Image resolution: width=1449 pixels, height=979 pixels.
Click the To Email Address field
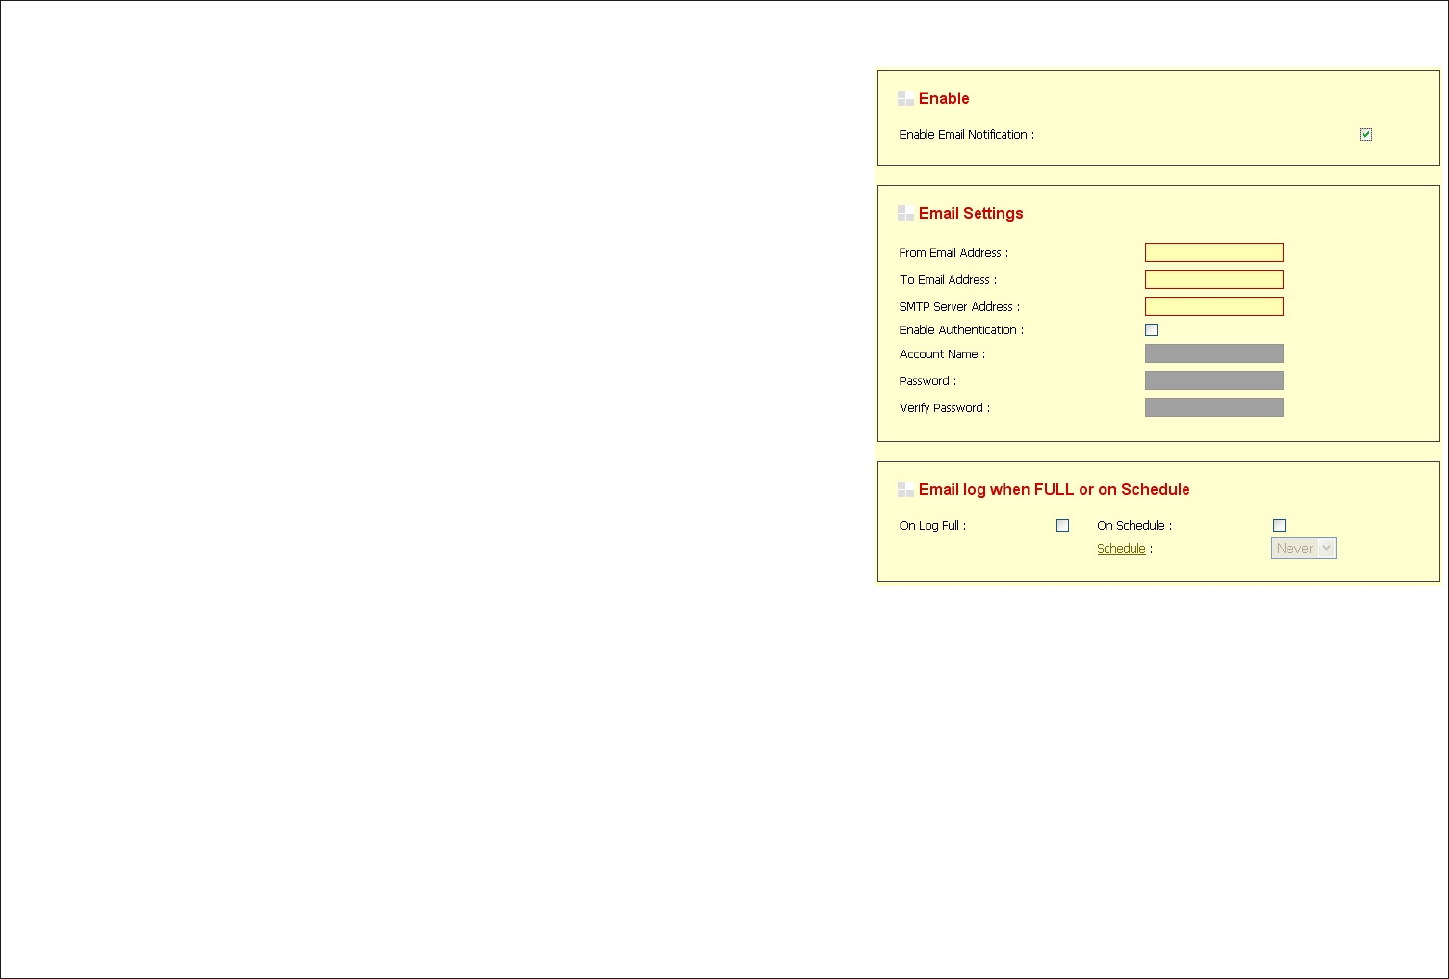pos(1214,280)
